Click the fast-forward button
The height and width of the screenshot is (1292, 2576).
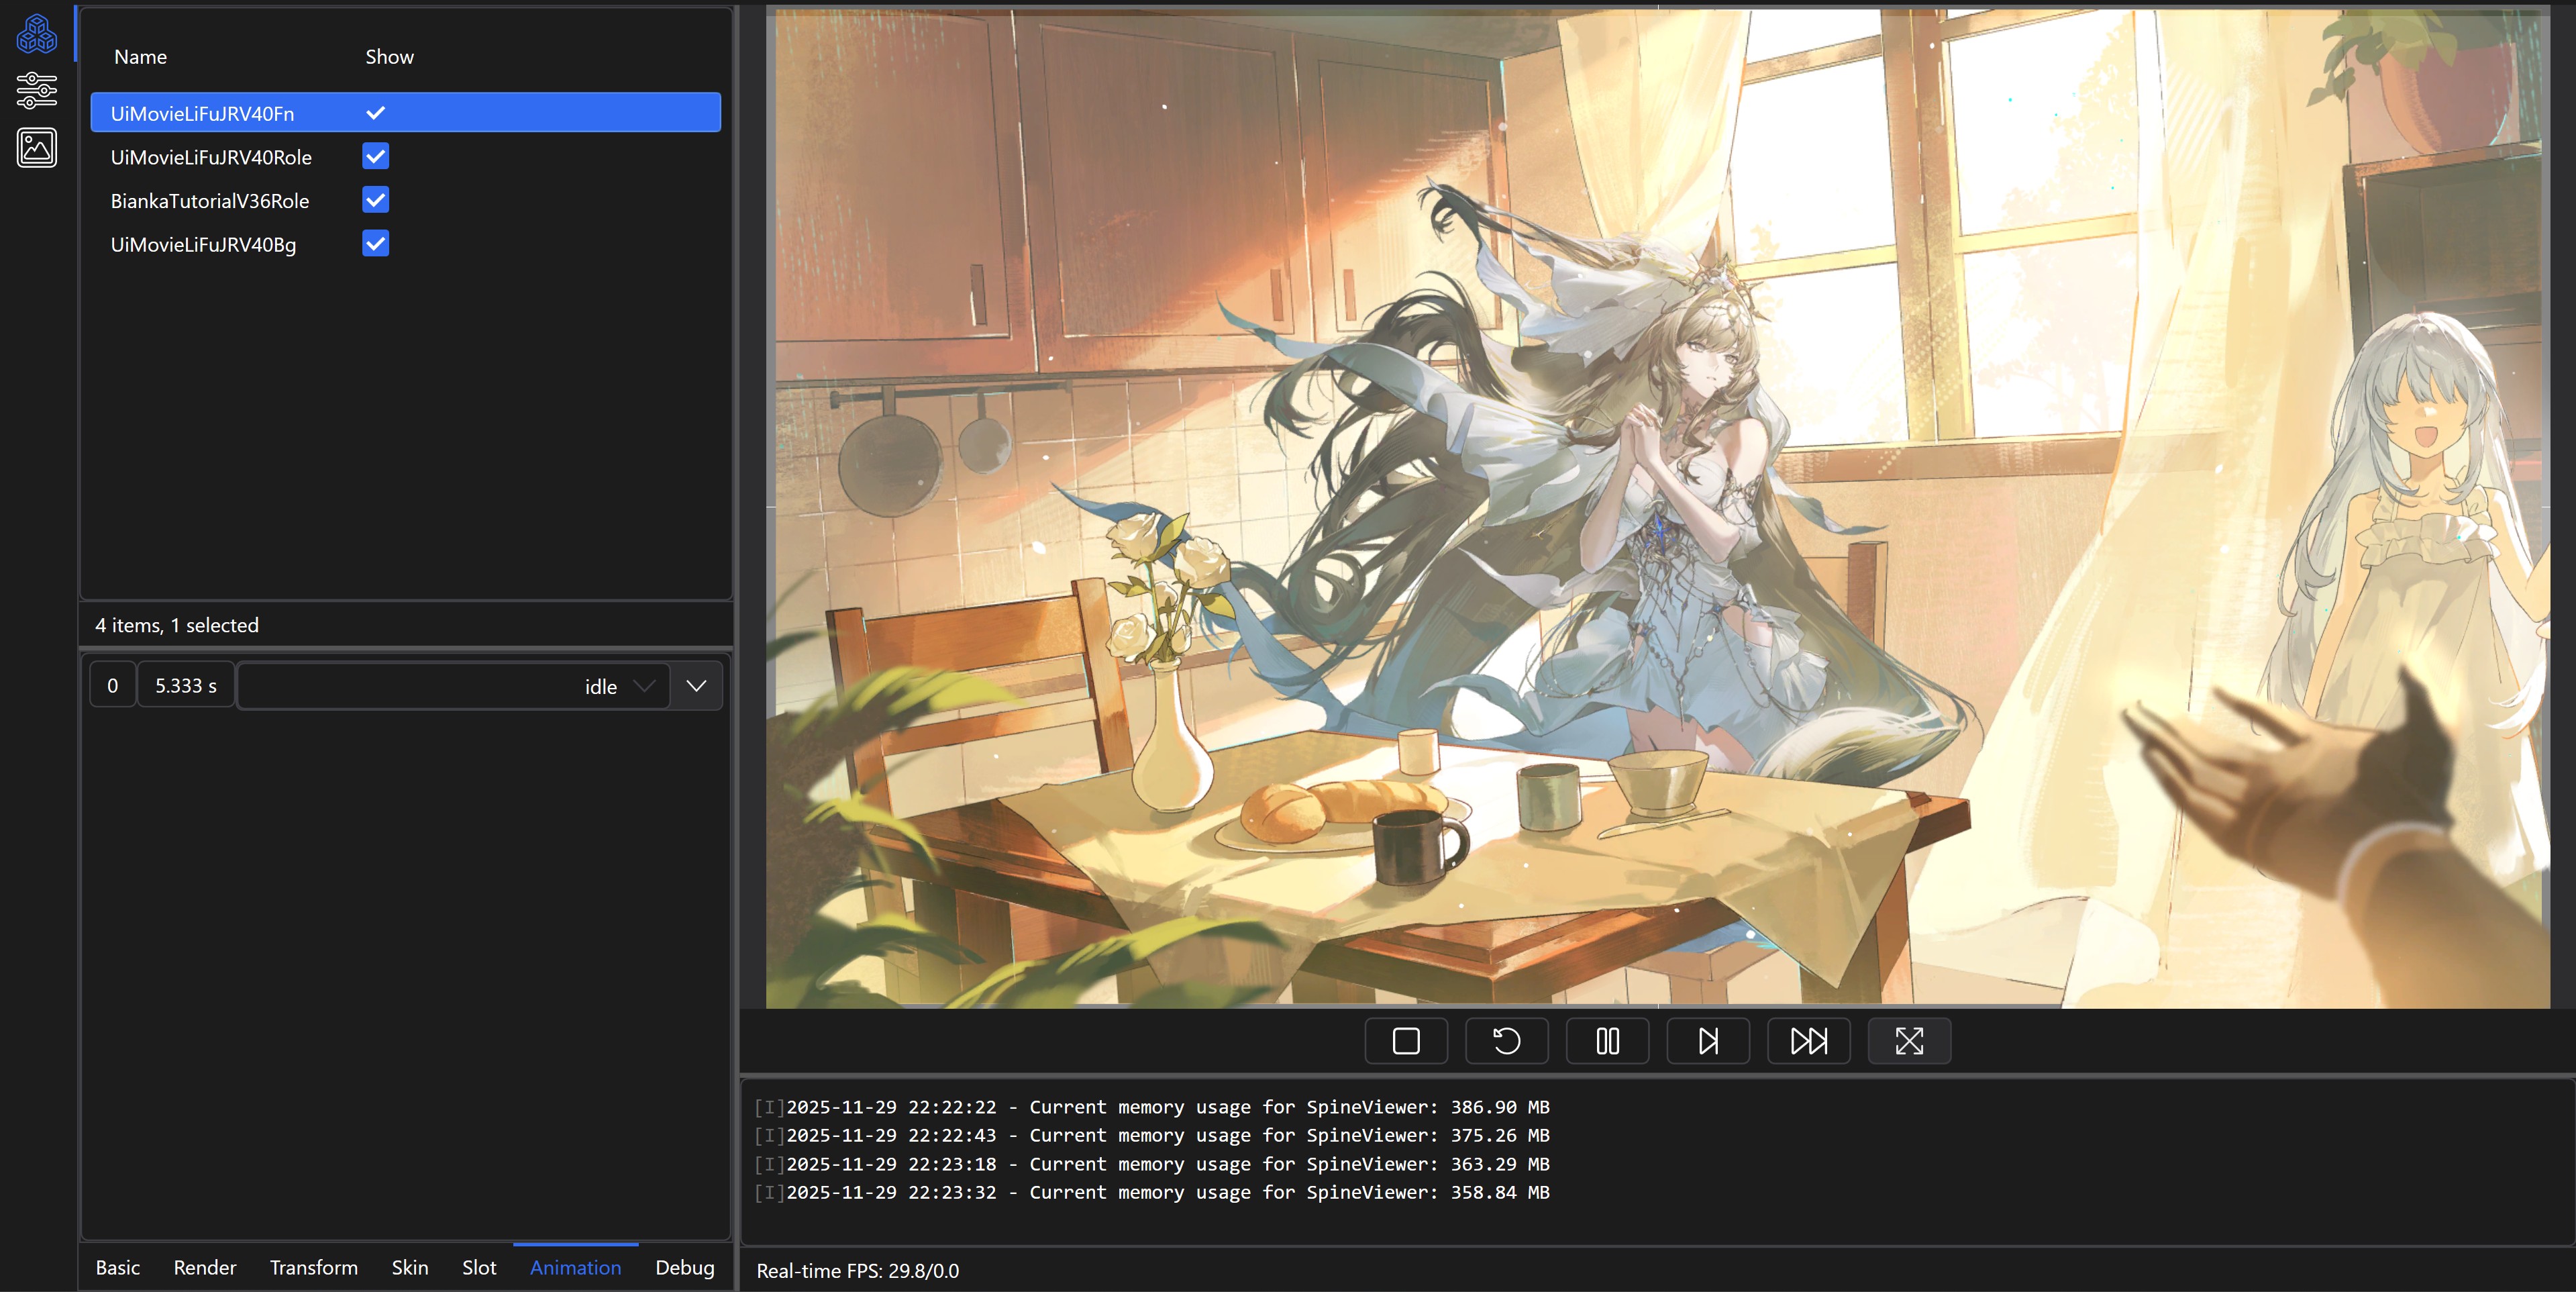[1808, 1041]
